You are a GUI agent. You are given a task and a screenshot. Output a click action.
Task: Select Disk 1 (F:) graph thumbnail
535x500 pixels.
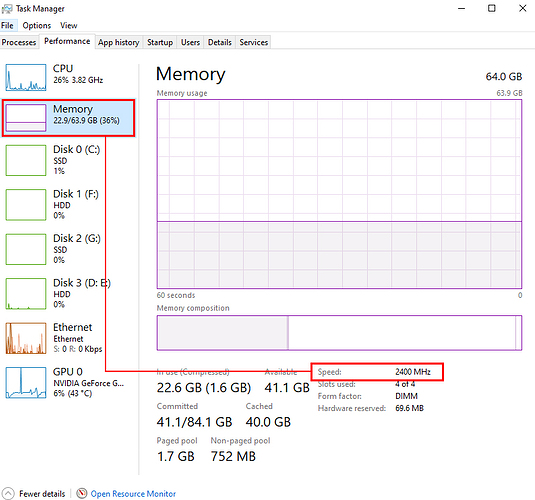(x=26, y=205)
